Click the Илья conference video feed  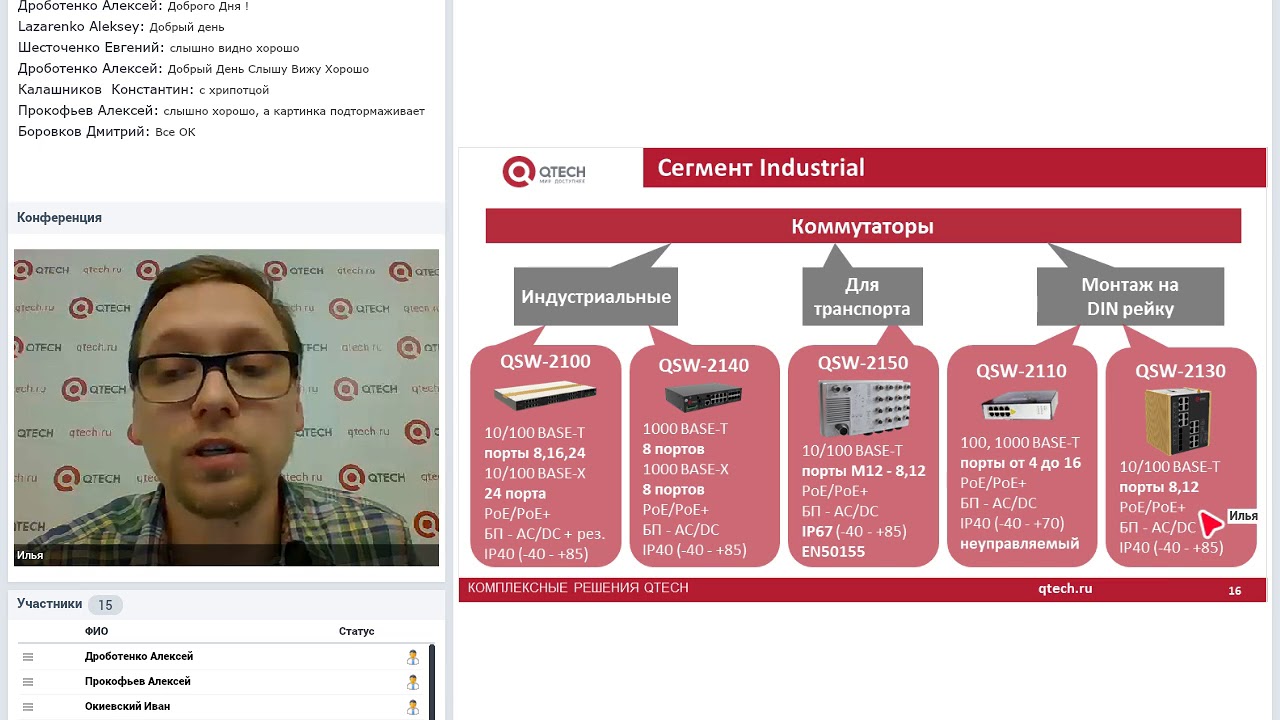[226, 407]
